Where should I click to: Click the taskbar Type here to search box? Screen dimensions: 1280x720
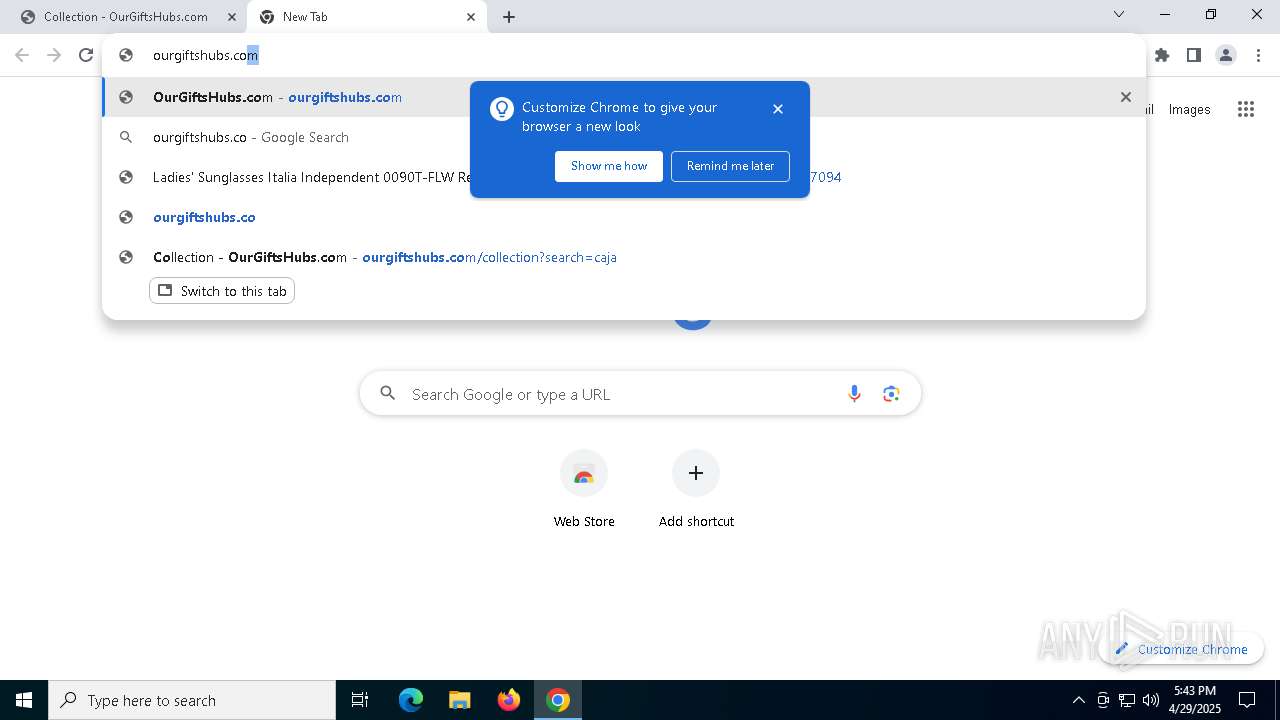pyautogui.click(x=192, y=700)
